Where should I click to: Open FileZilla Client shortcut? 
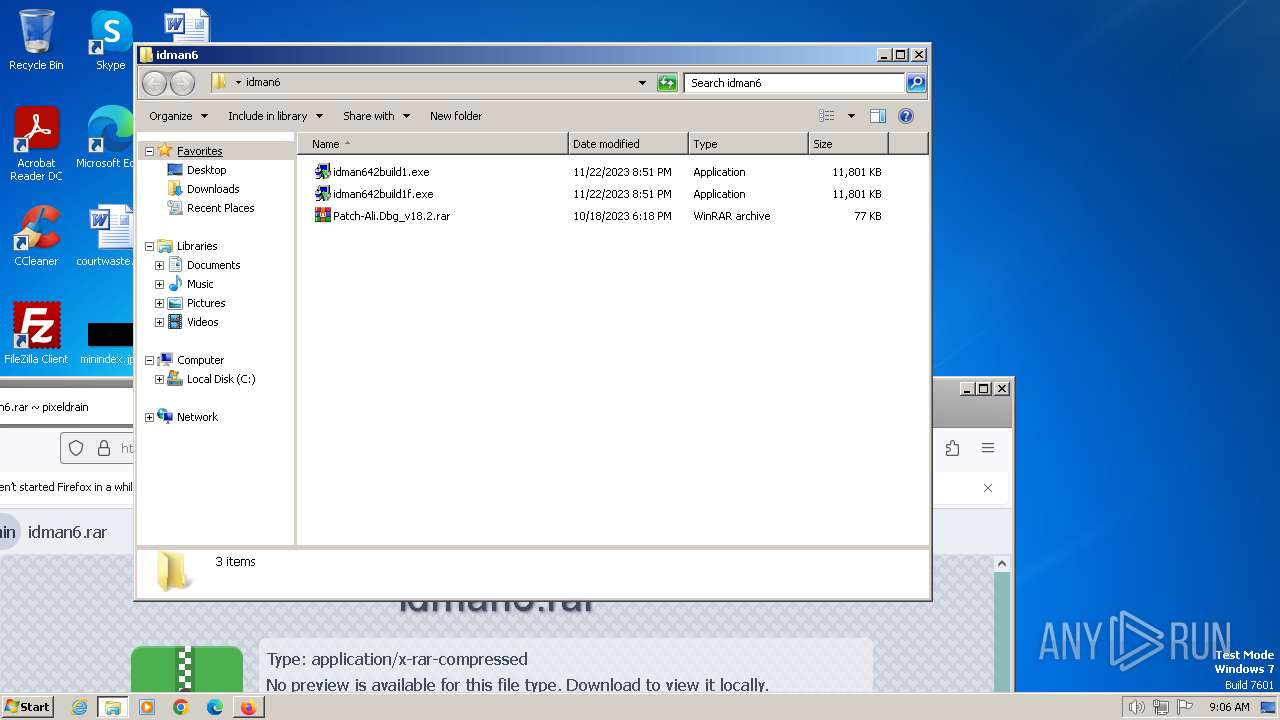(x=36, y=333)
